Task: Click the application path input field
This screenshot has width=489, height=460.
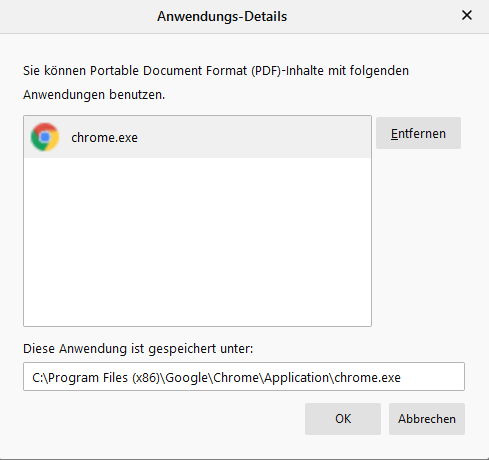Action: (244, 377)
